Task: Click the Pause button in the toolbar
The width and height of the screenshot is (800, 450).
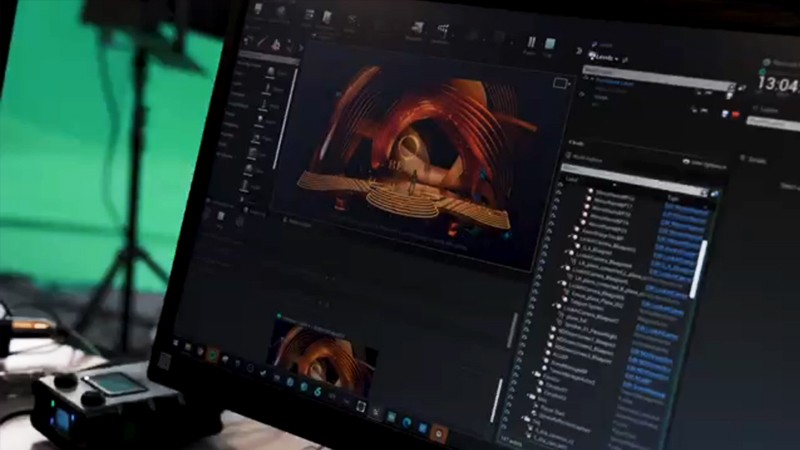Action: (x=532, y=43)
